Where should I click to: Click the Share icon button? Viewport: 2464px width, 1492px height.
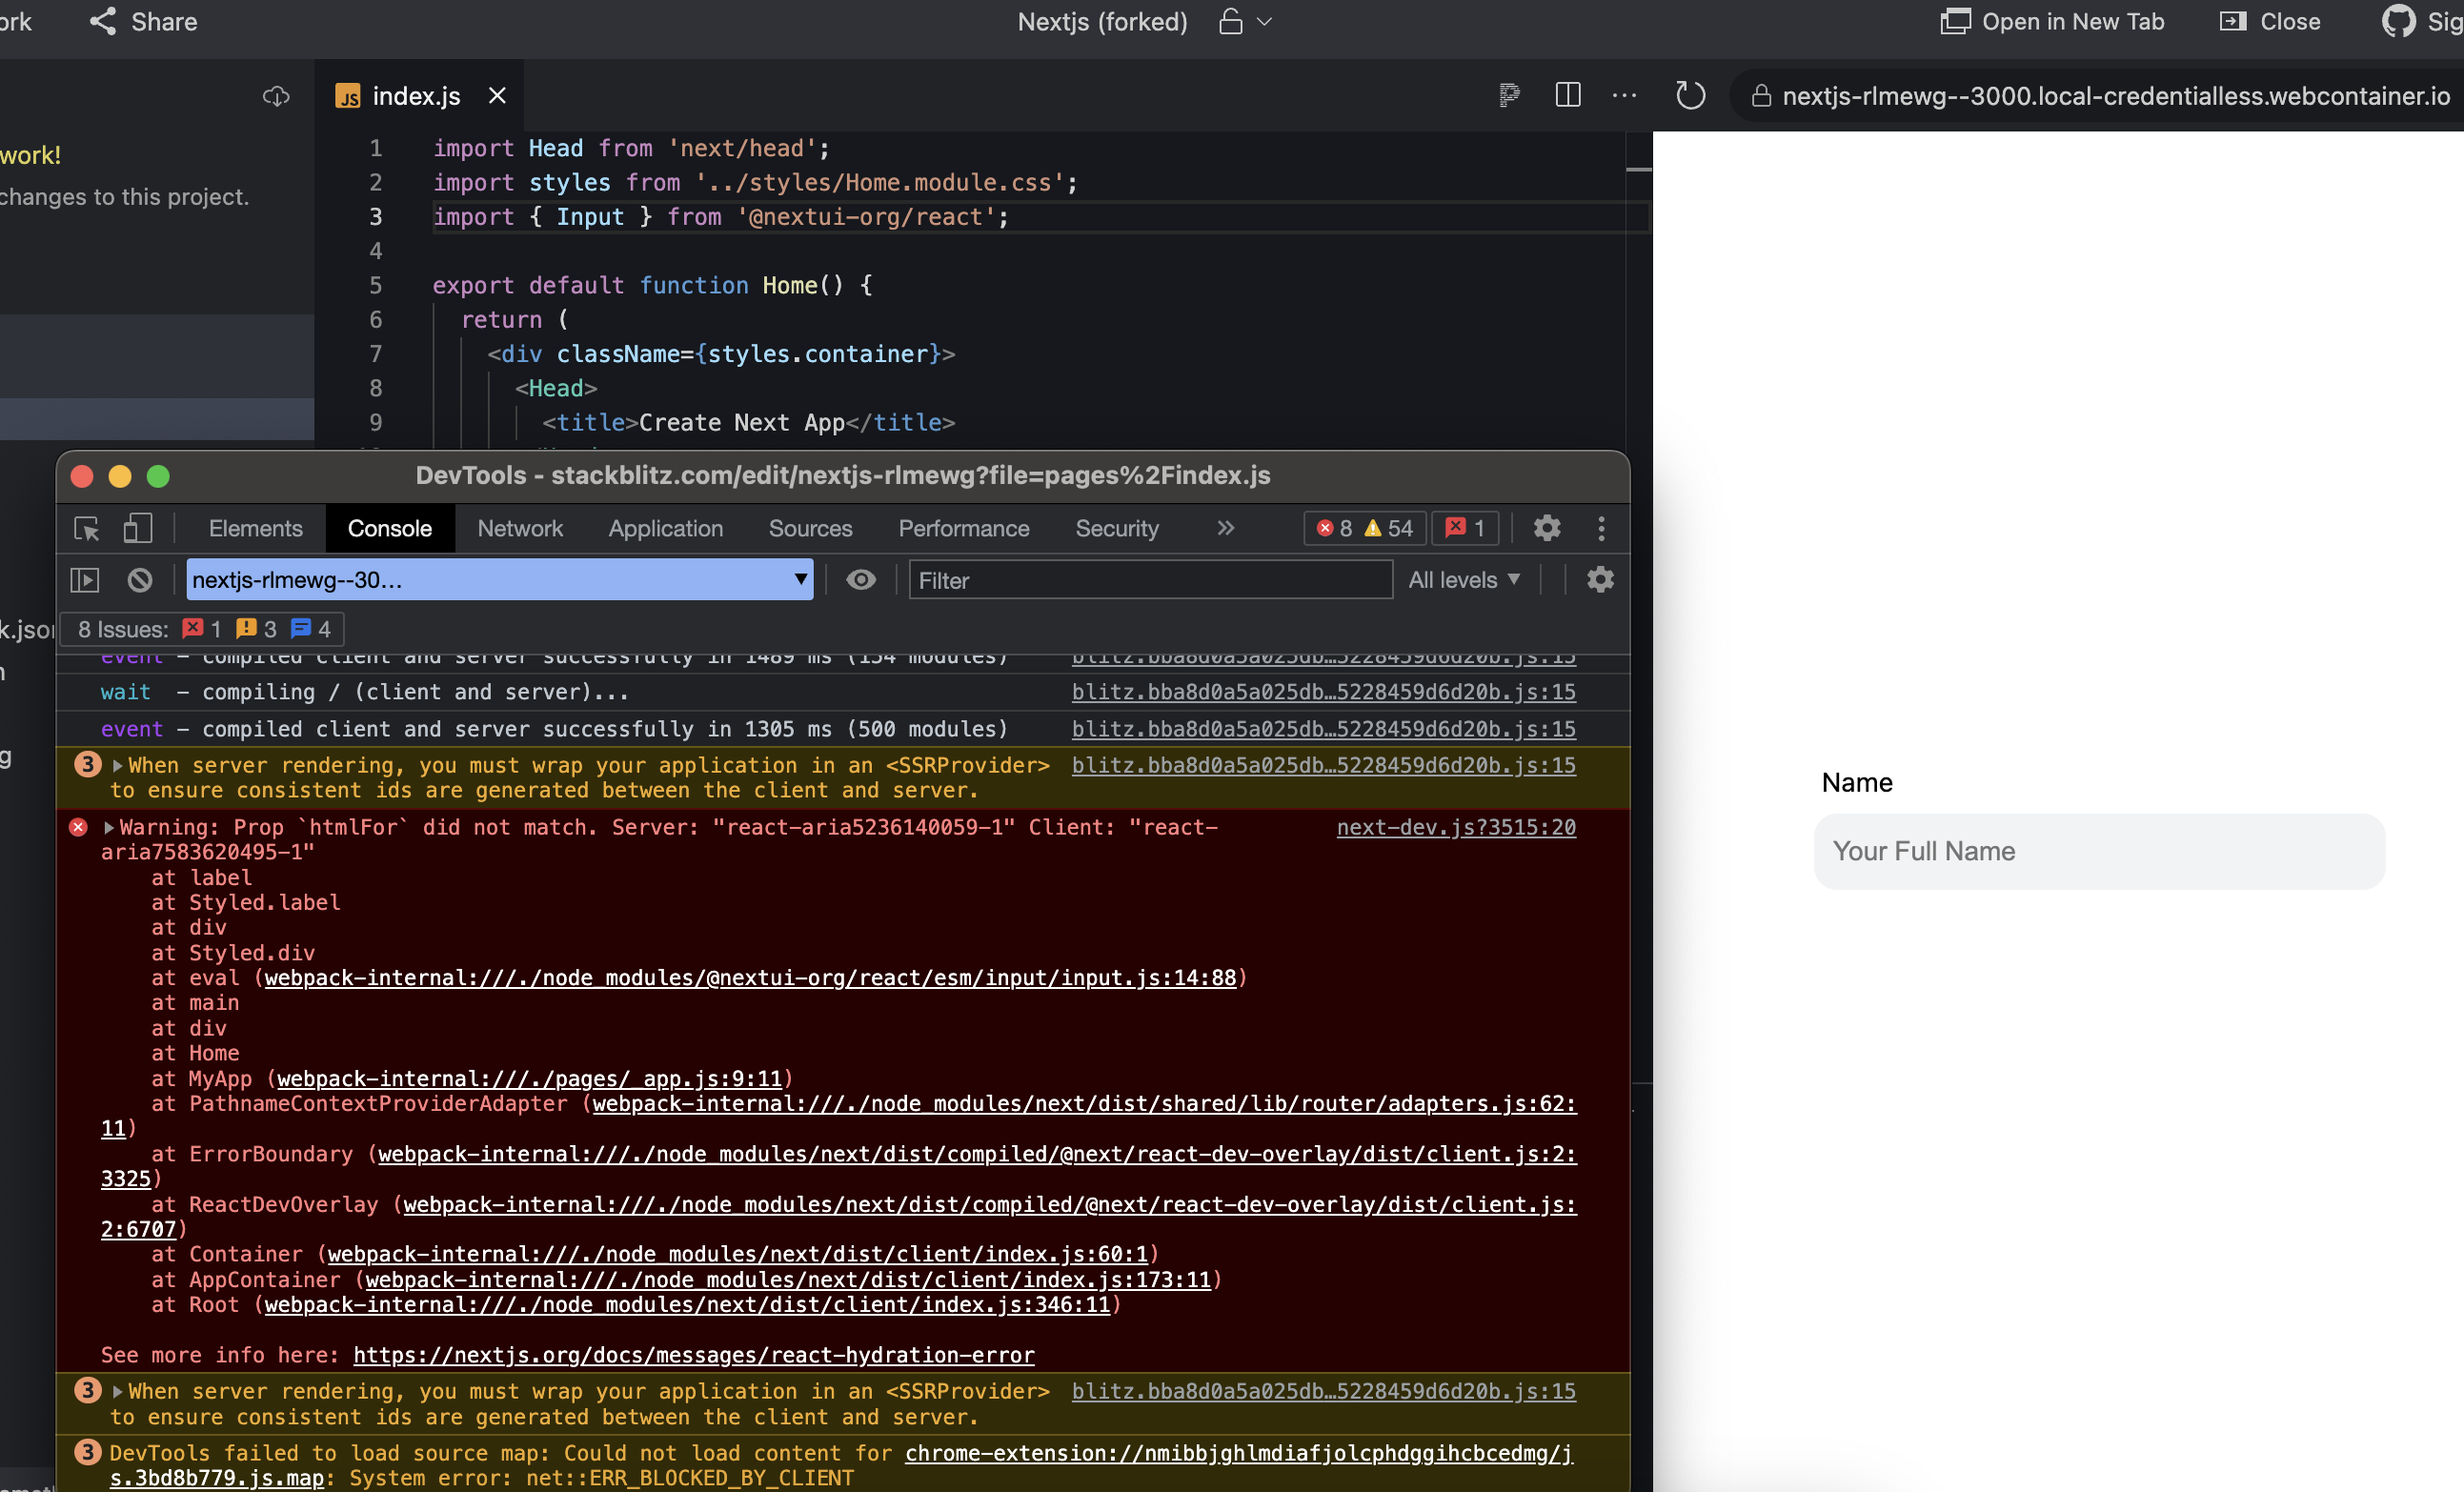coord(103,22)
